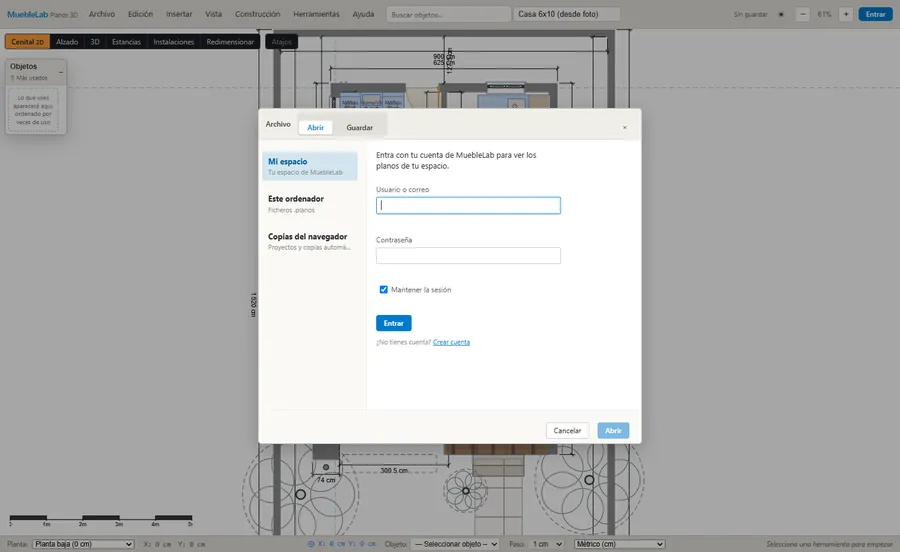Open the Vista menu
This screenshot has height=552, width=900.
(214, 14)
